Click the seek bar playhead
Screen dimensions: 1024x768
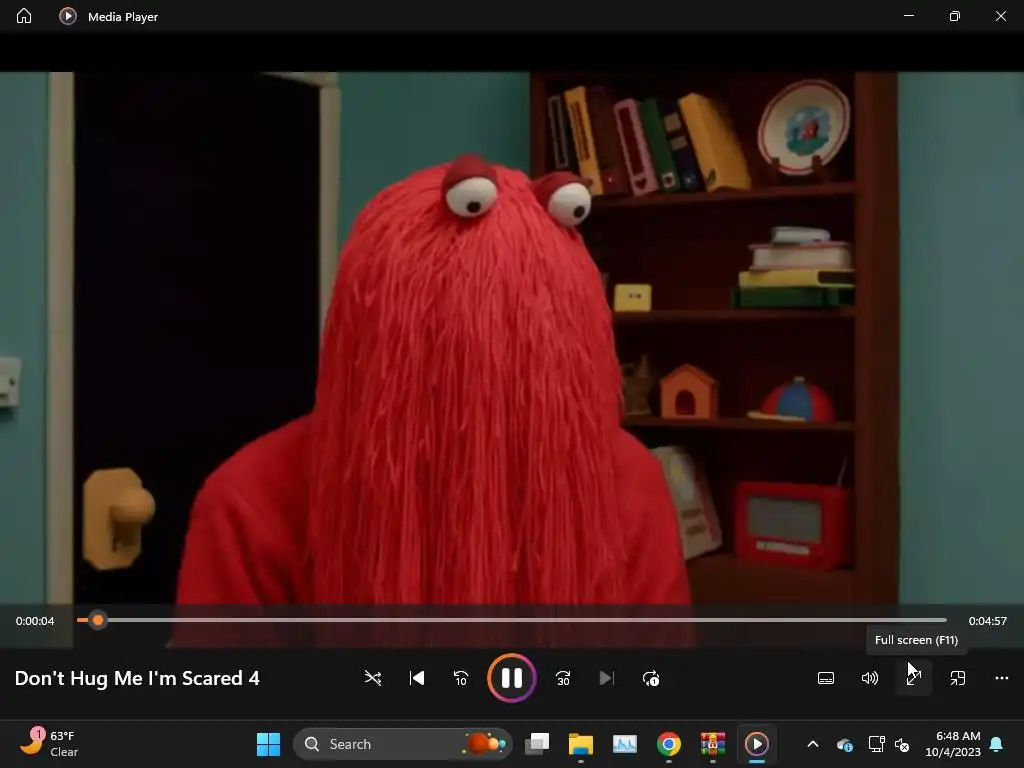click(98, 620)
